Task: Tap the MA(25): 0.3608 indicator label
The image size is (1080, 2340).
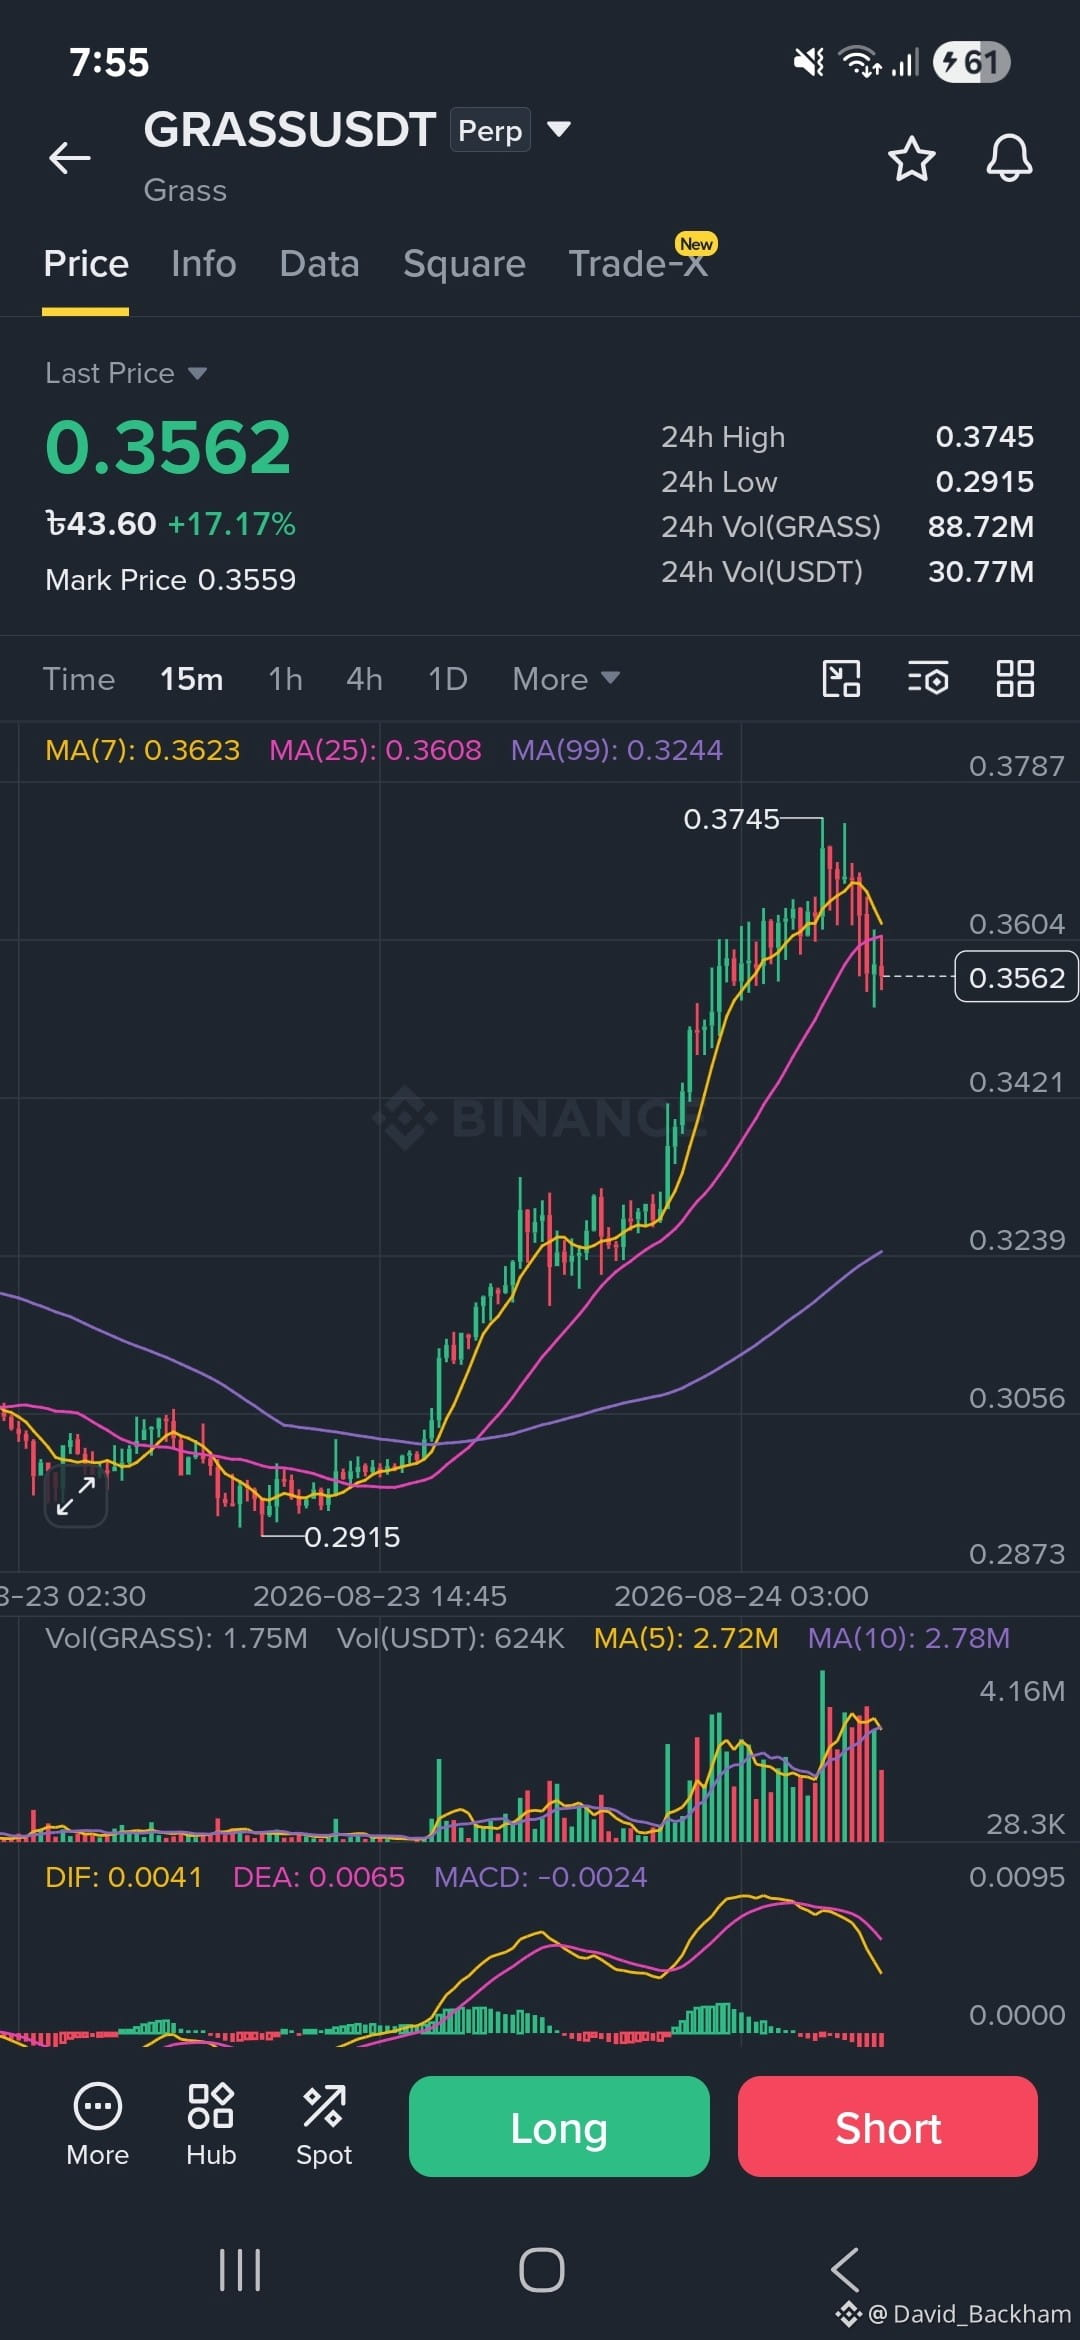Action: [375, 750]
